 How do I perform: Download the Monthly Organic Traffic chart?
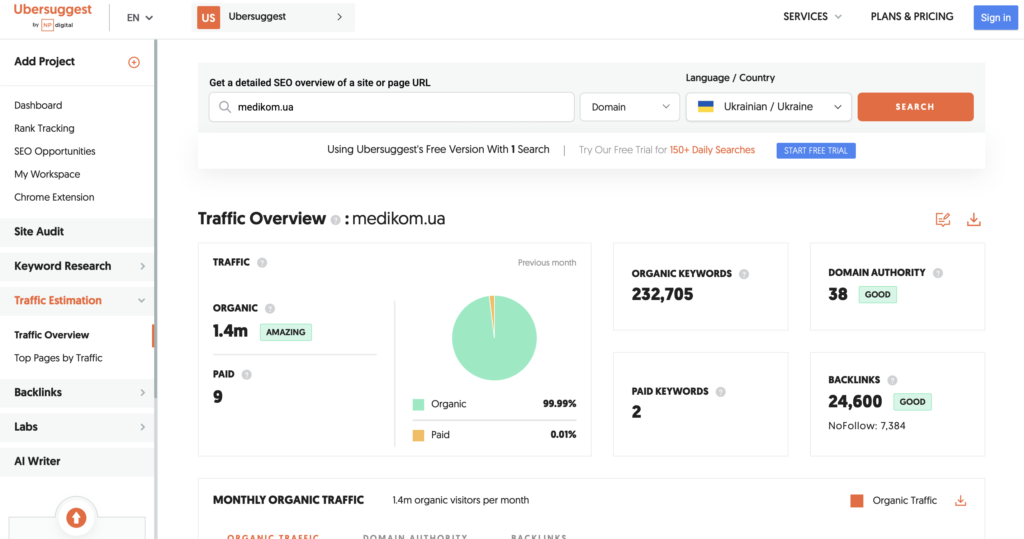click(961, 500)
